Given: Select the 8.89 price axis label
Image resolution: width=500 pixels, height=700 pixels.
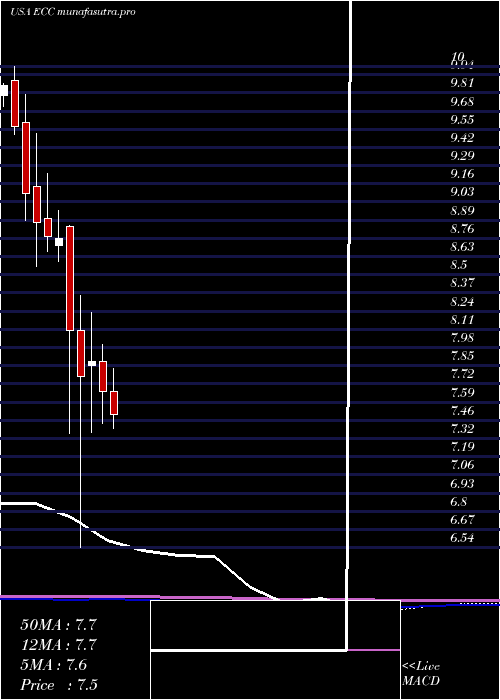Looking at the screenshot, I should pyautogui.click(x=462, y=211).
